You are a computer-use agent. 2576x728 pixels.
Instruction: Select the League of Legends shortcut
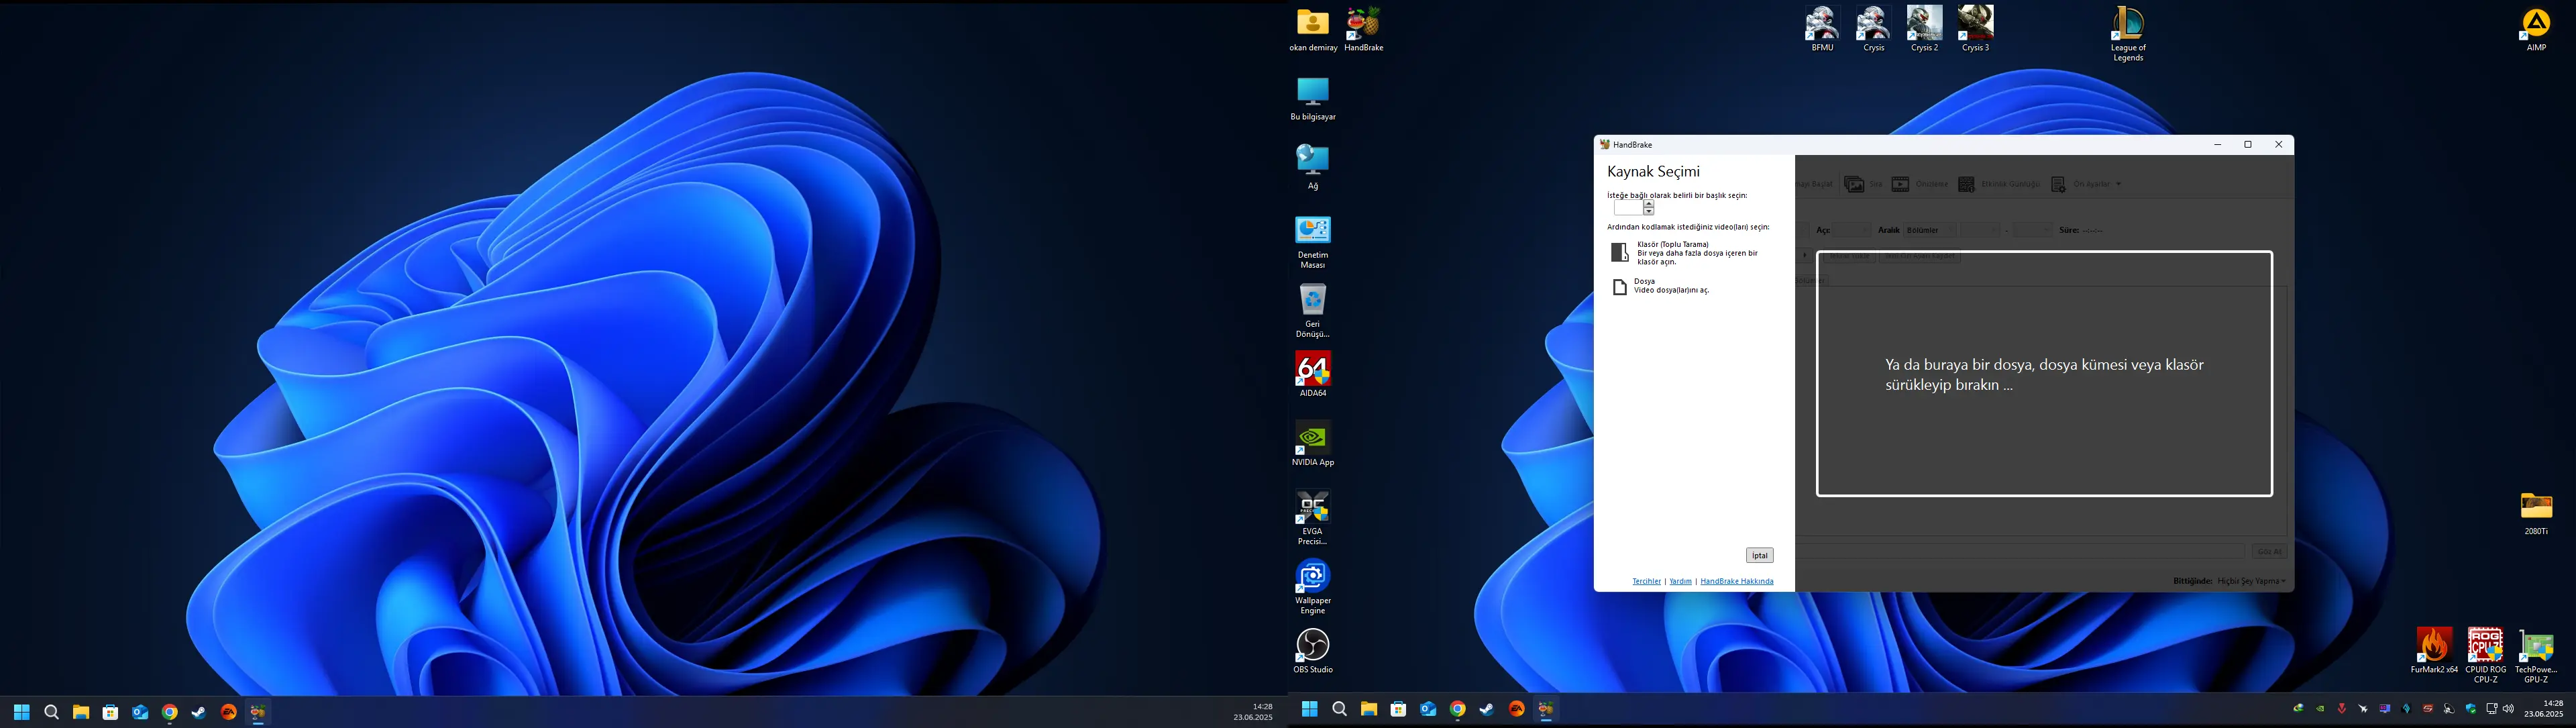click(2128, 34)
